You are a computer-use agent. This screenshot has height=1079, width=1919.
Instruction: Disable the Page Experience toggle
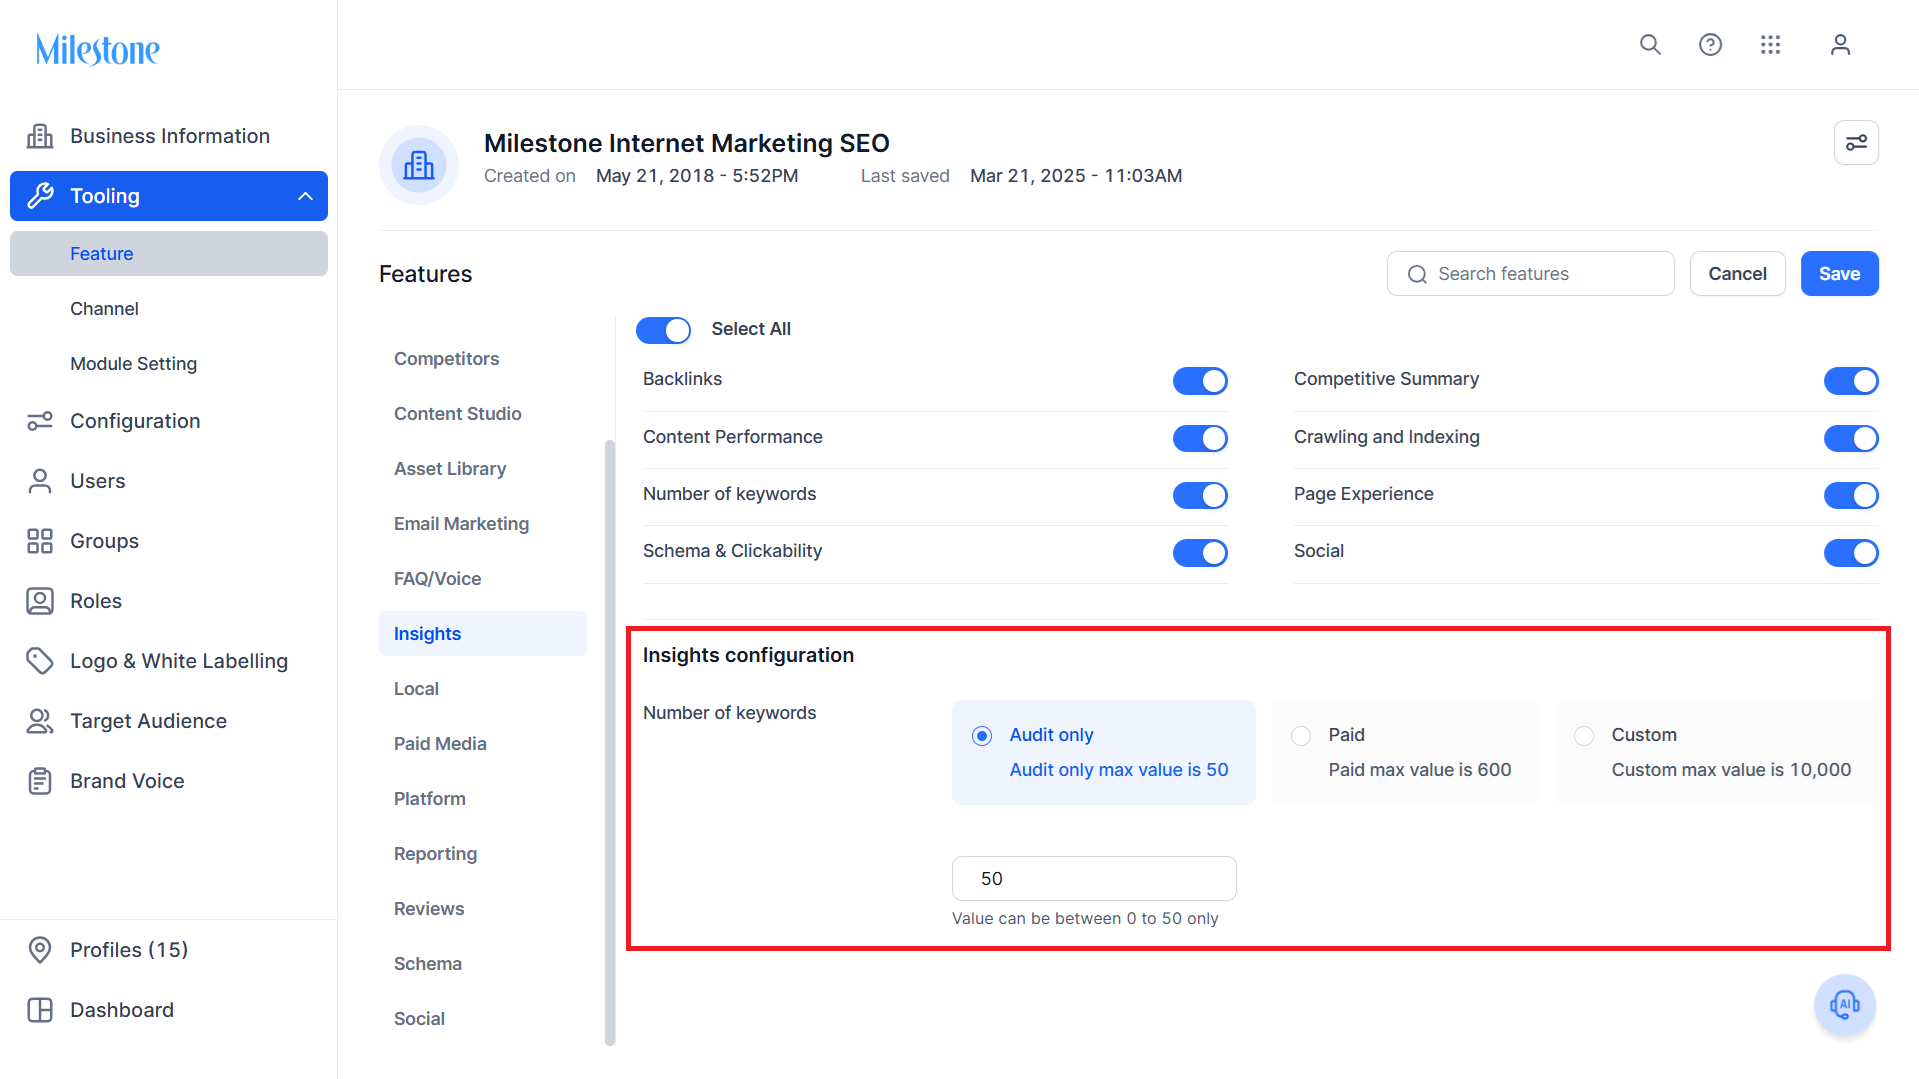click(1851, 495)
